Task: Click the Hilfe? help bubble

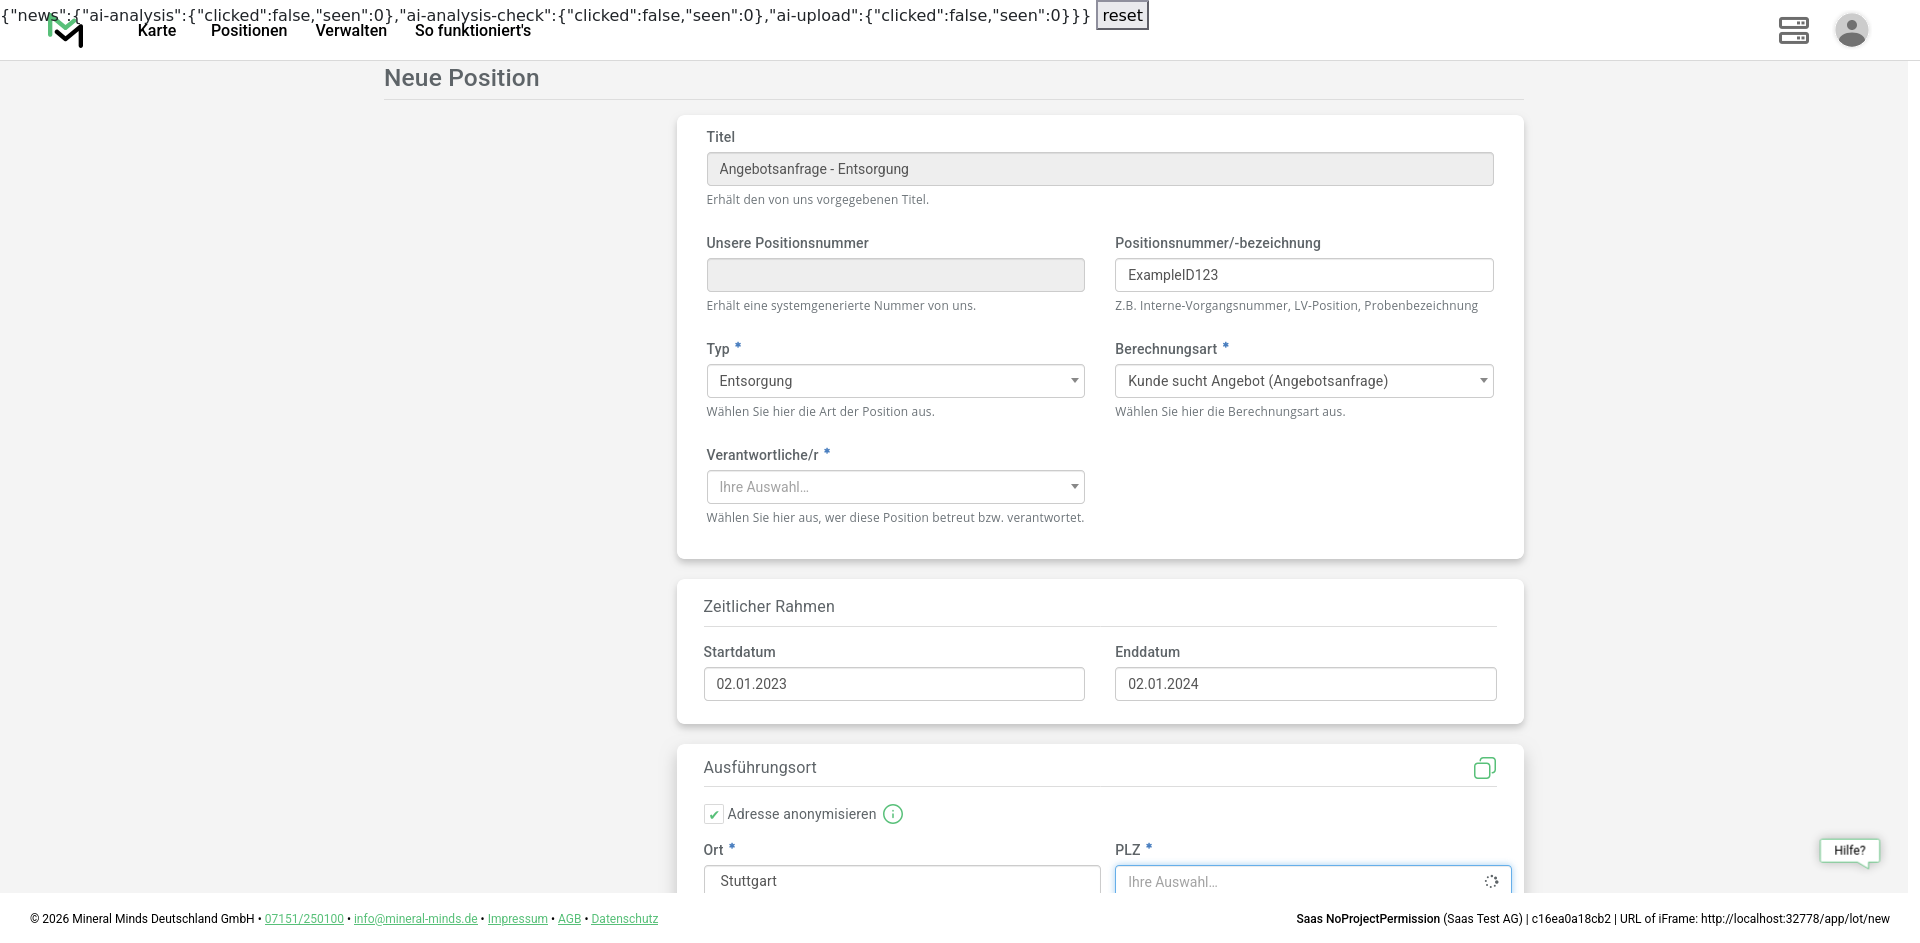Action: [1849, 850]
